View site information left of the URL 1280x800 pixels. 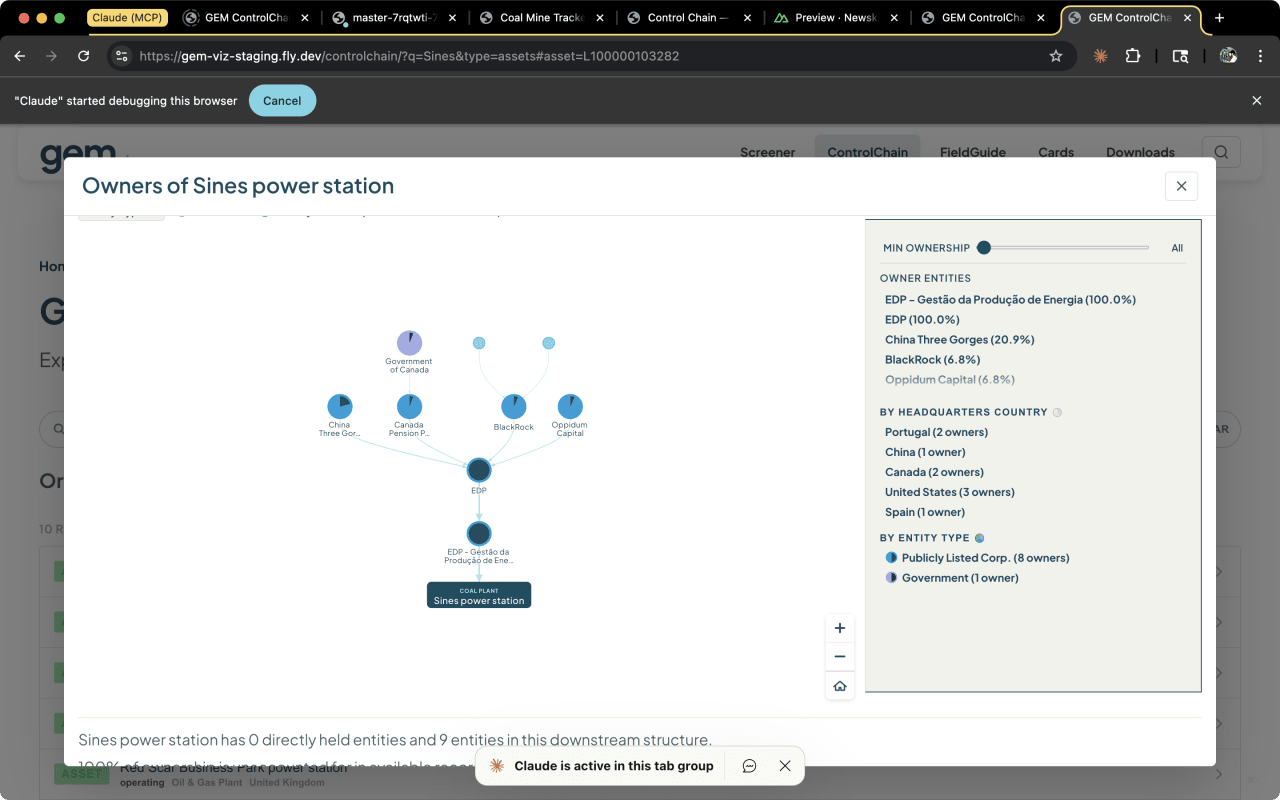tap(122, 56)
